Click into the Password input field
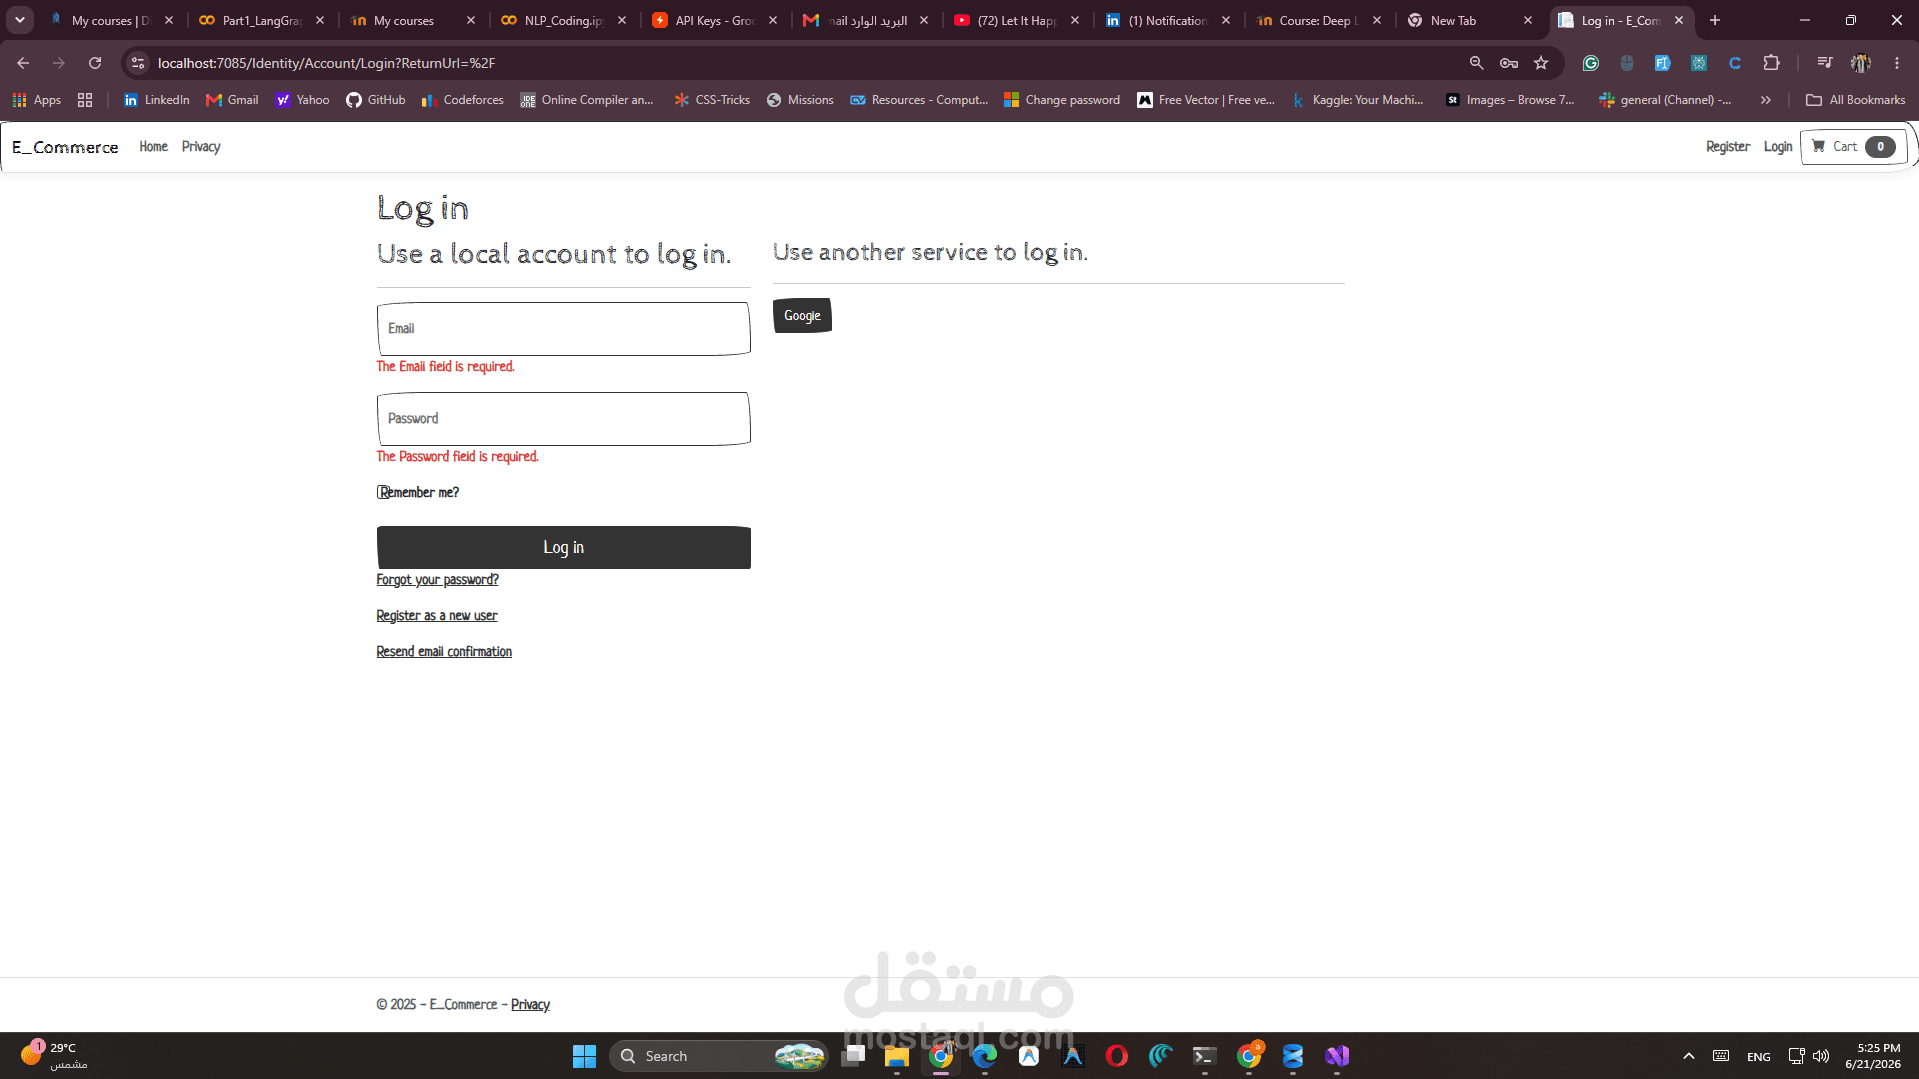Screen dimensions: 1919x1079 pyautogui.click(x=564, y=419)
